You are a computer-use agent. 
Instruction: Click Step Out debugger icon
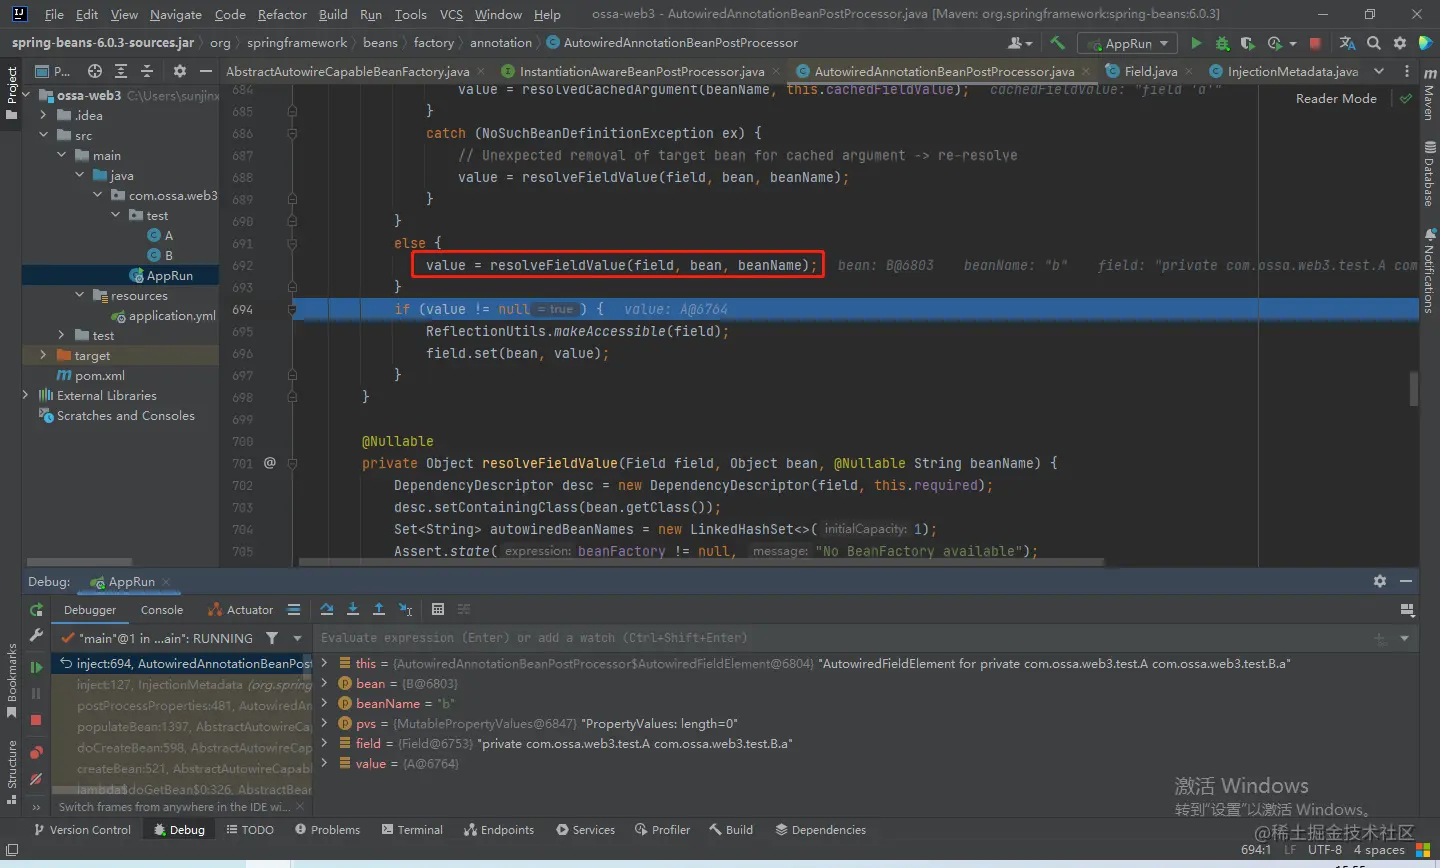pyautogui.click(x=379, y=609)
